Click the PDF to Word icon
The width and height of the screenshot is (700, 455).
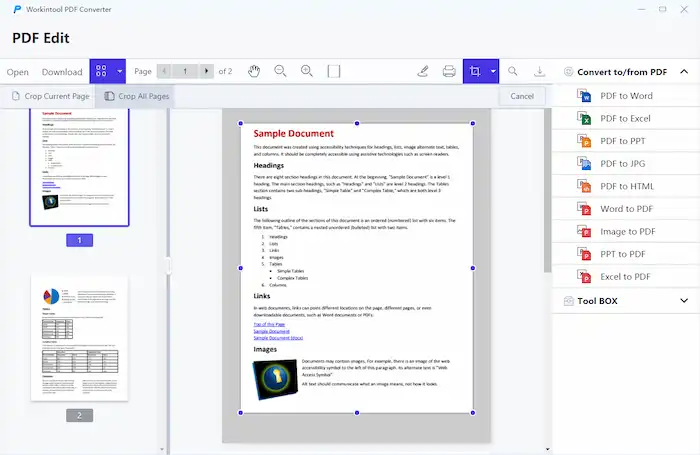(x=584, y=96)
